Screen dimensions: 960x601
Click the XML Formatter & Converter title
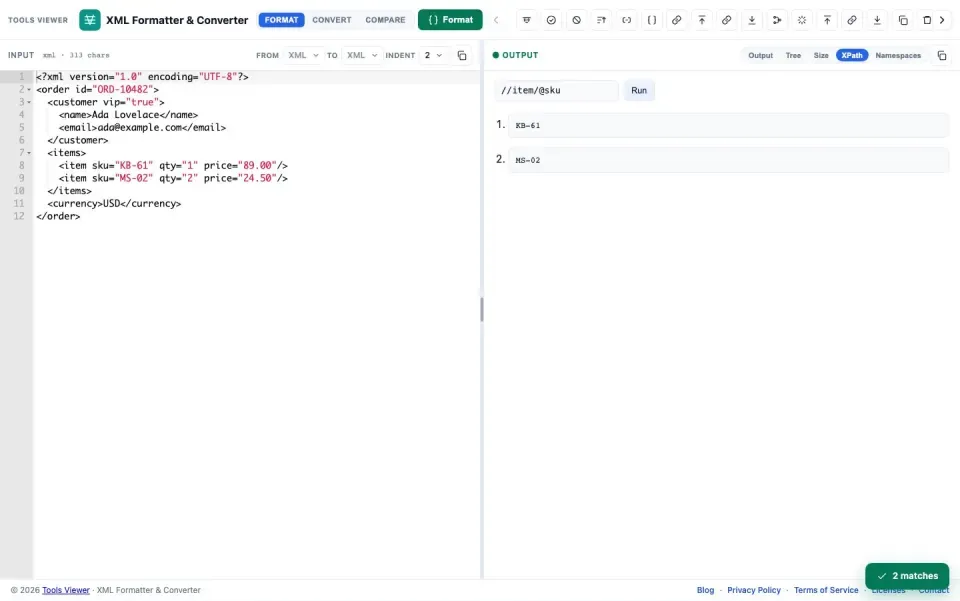[x=177, y=20]
